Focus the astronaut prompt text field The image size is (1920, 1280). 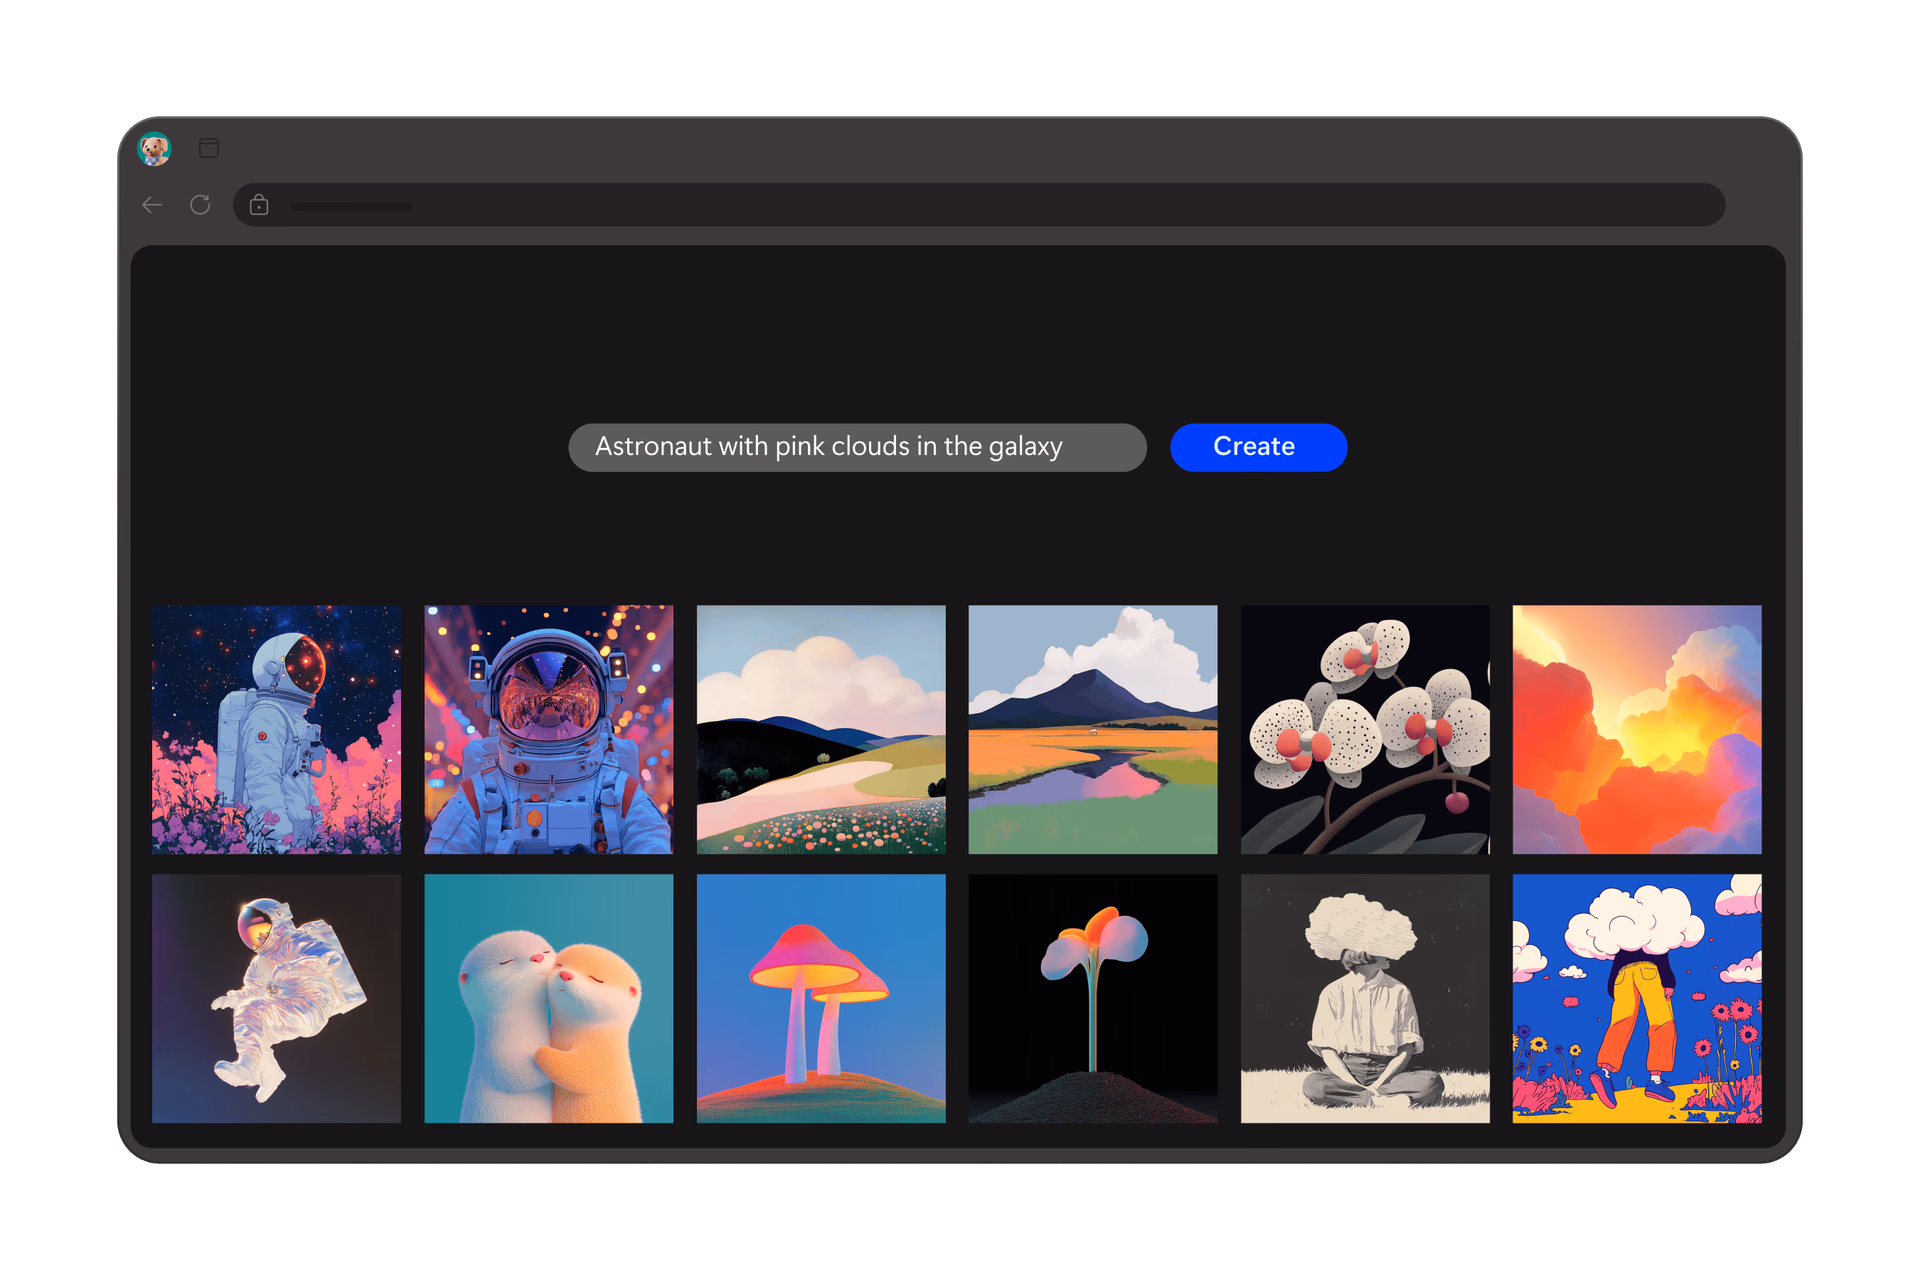(856, 447)
